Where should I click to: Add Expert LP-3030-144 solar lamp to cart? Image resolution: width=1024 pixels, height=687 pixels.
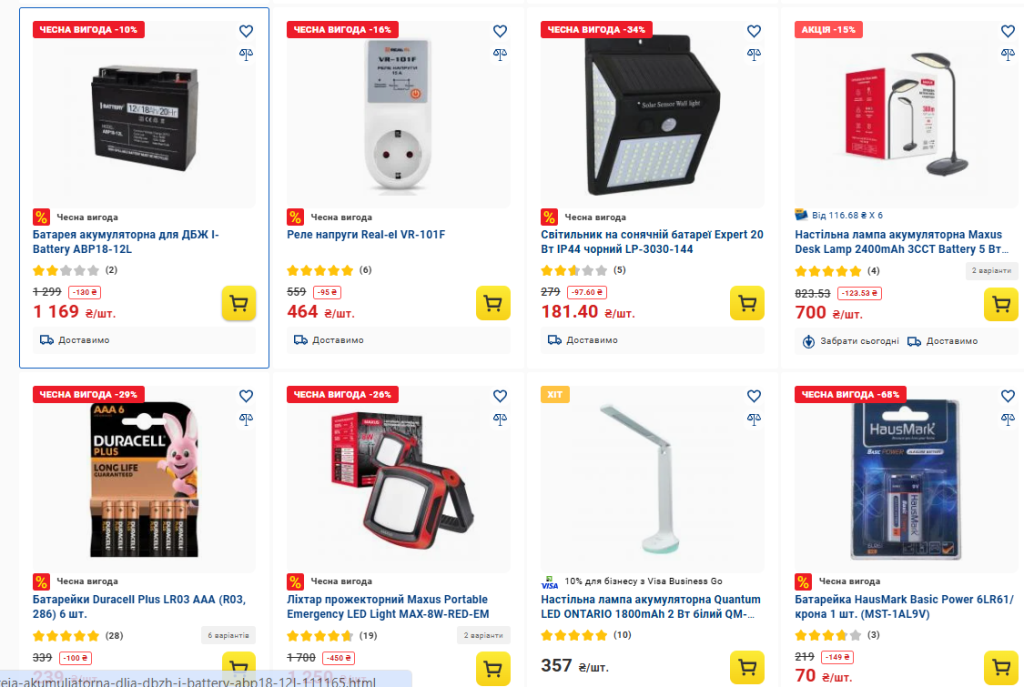747,303
